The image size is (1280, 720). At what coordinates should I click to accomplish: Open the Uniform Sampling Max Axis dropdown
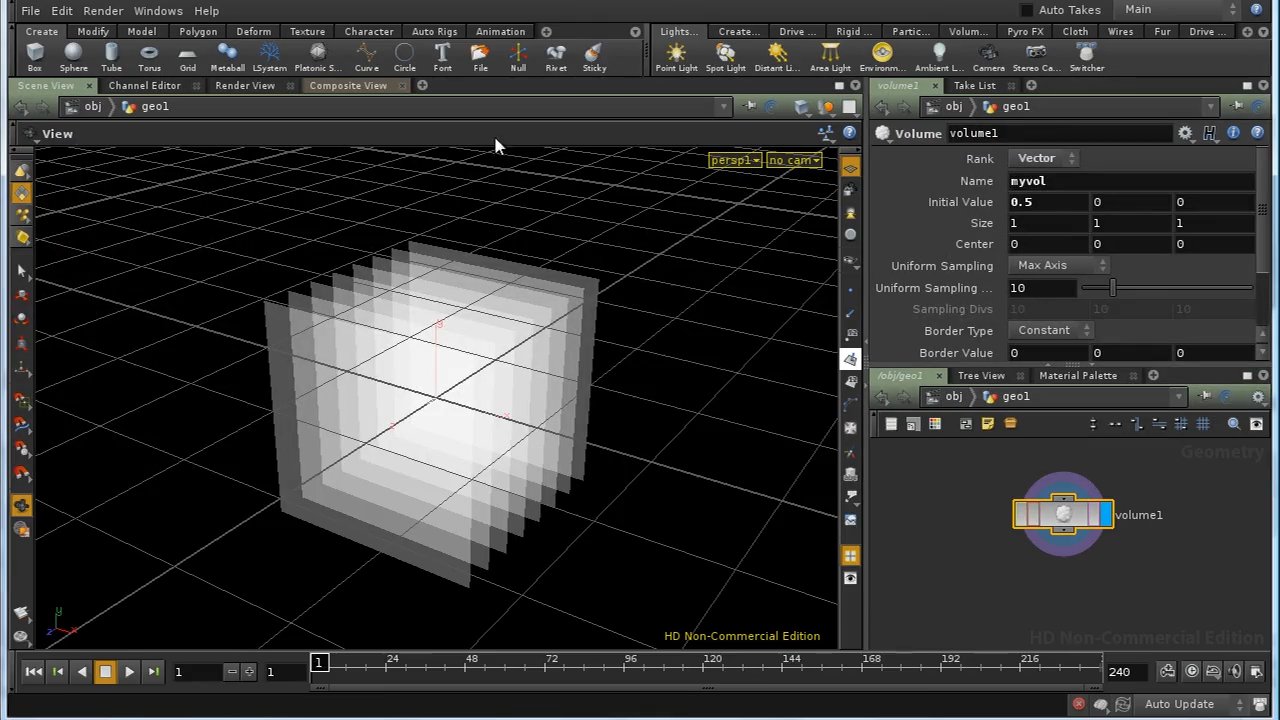[1061, 265]
